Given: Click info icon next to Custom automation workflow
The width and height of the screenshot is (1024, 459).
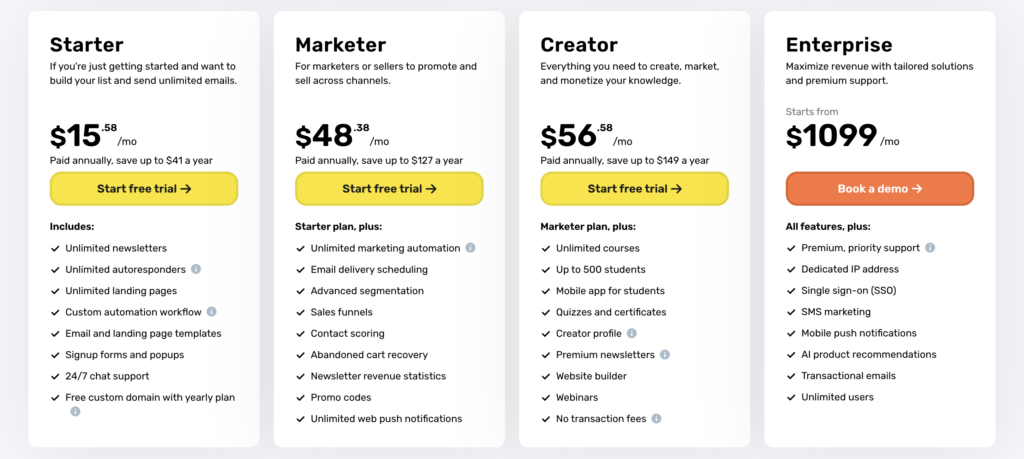Looking at the screenshot, I should click(212, 312).
